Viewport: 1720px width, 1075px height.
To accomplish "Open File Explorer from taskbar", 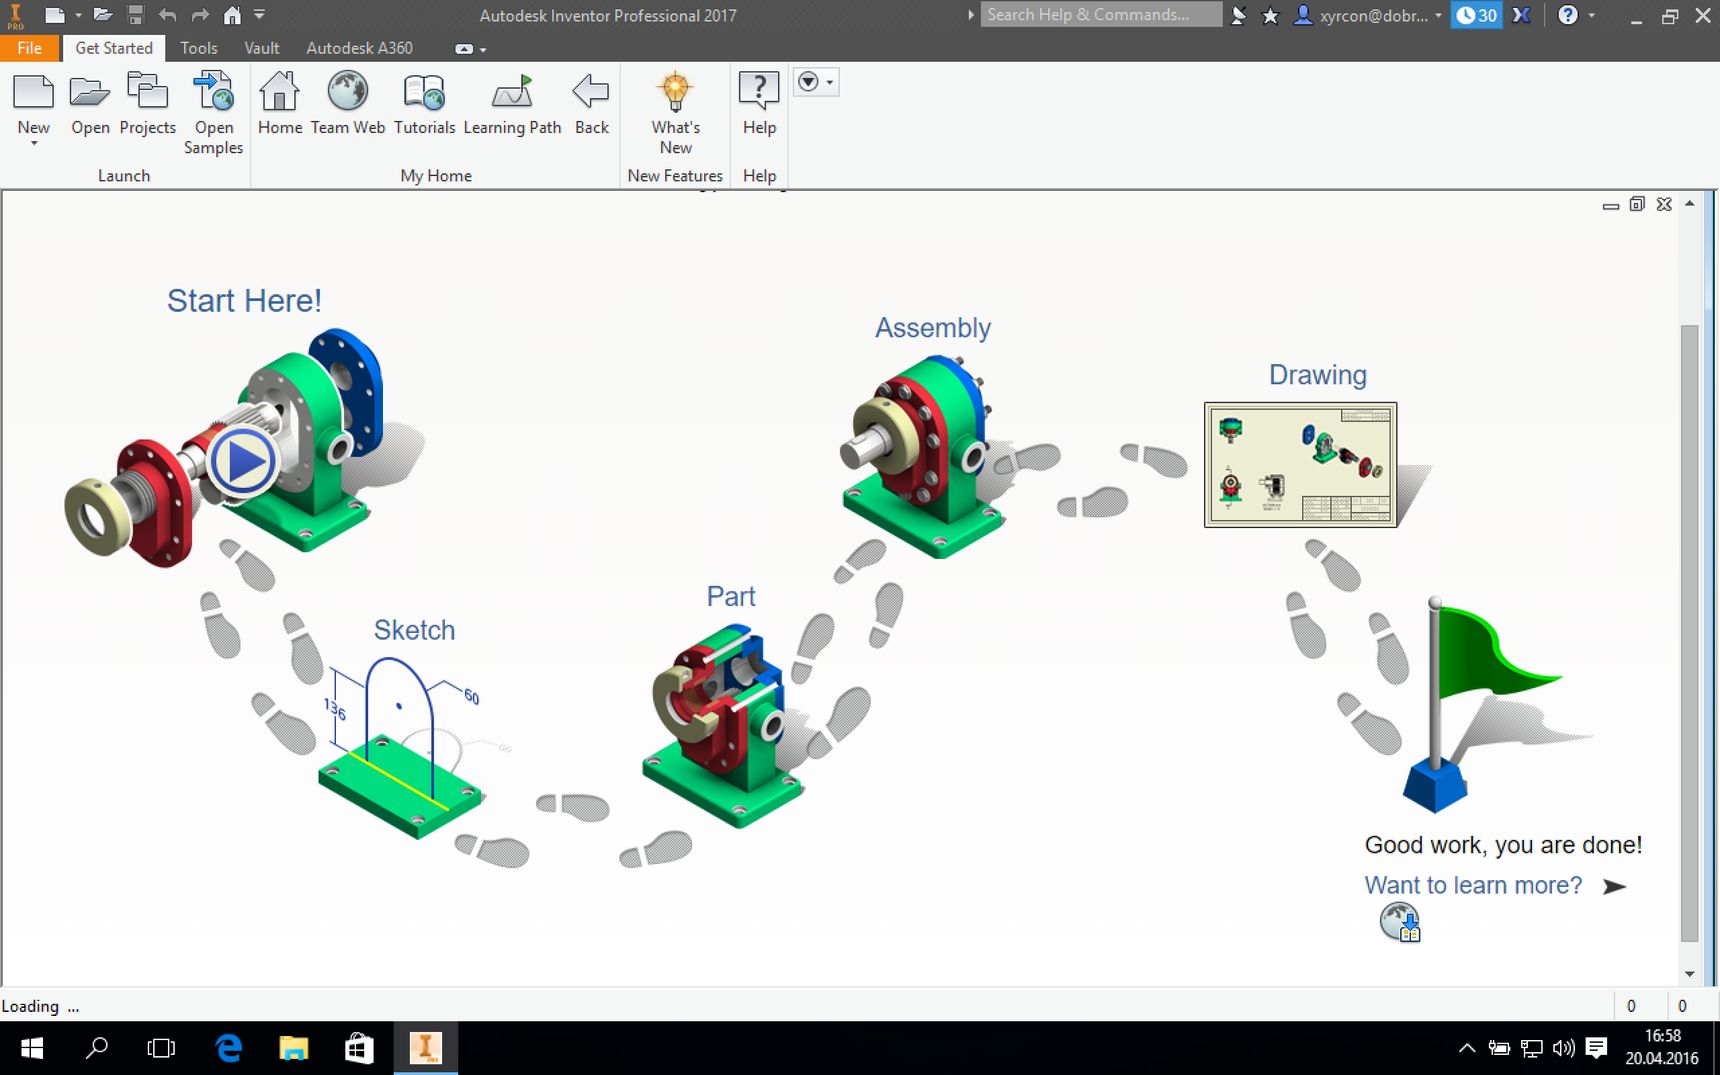I will pos(294,1048).
